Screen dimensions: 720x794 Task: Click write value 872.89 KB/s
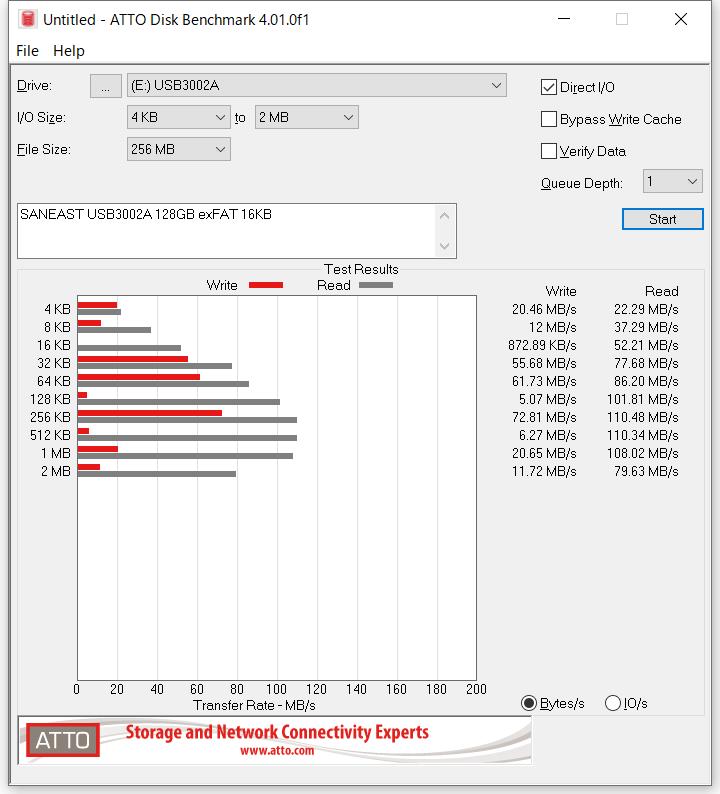(x=542, y=345)
